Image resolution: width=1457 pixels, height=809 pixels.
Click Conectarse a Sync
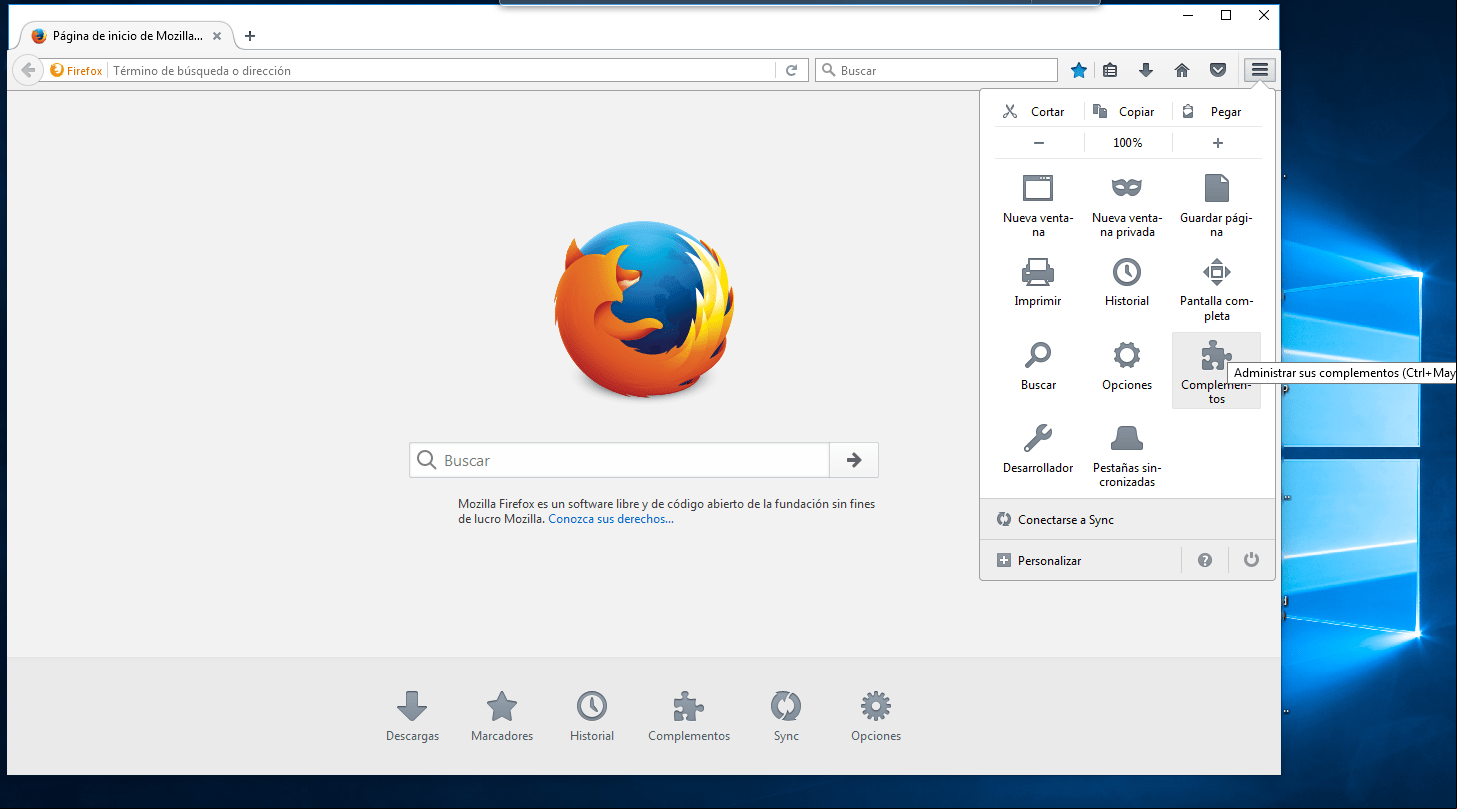1127,519
